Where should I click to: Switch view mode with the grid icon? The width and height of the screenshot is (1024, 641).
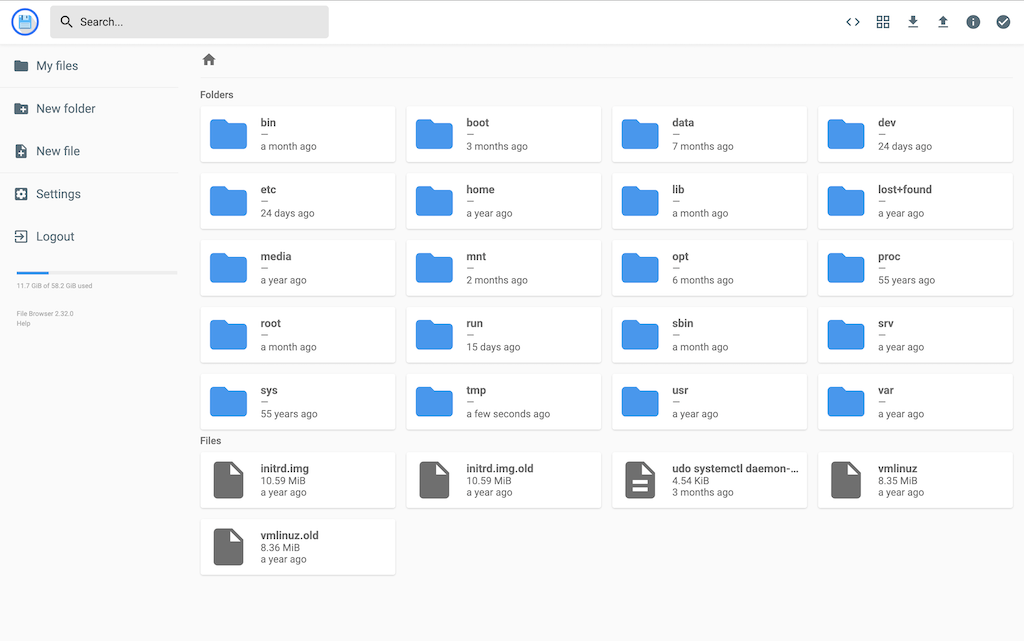click(883, 22)
